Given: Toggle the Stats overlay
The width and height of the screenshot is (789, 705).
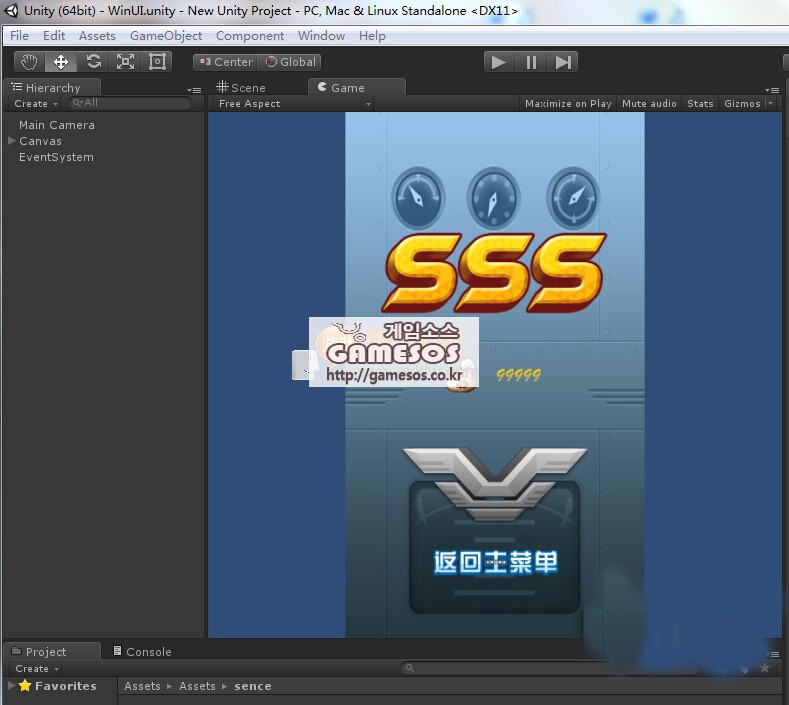Looking at the screenshot, I should click(x=700, y=104).
